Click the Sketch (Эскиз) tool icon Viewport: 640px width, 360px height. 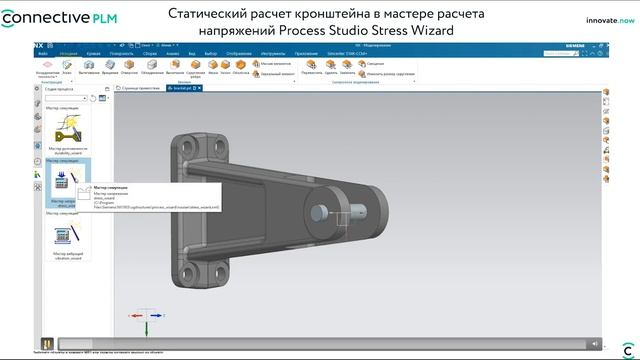(67, 64)
